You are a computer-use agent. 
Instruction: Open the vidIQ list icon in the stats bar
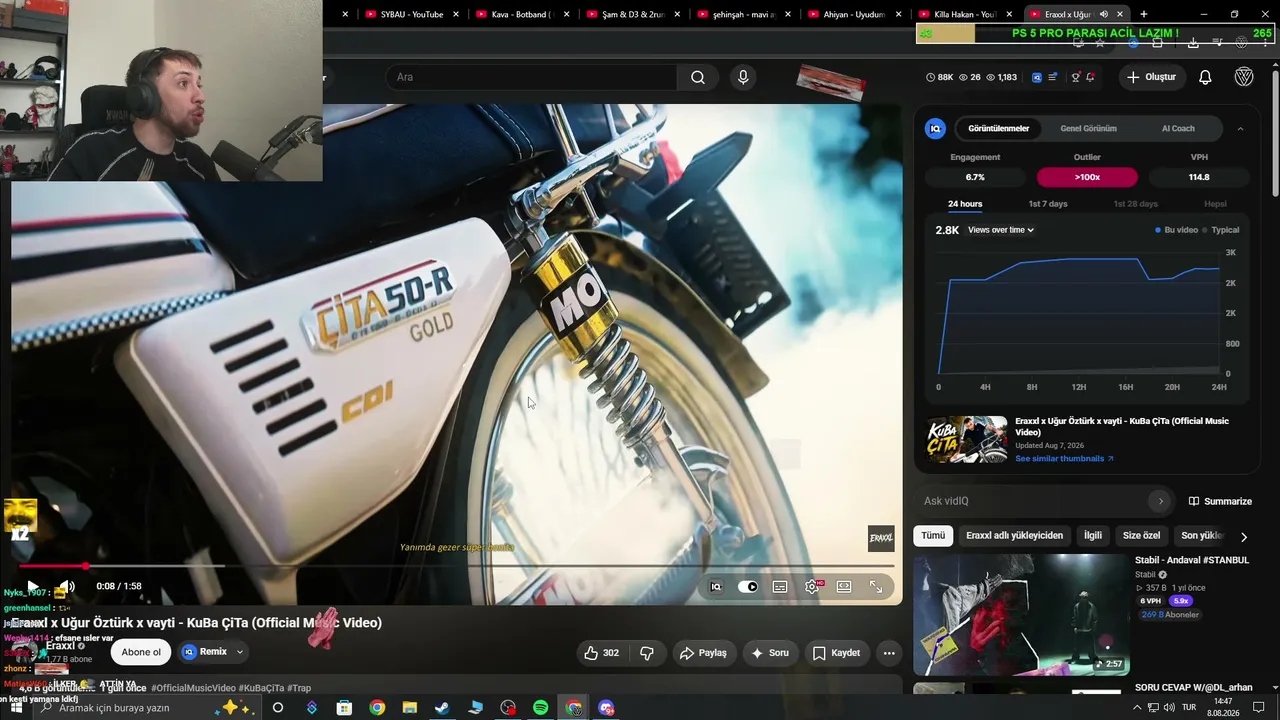pyautogui.click(x=1053, y=77)
